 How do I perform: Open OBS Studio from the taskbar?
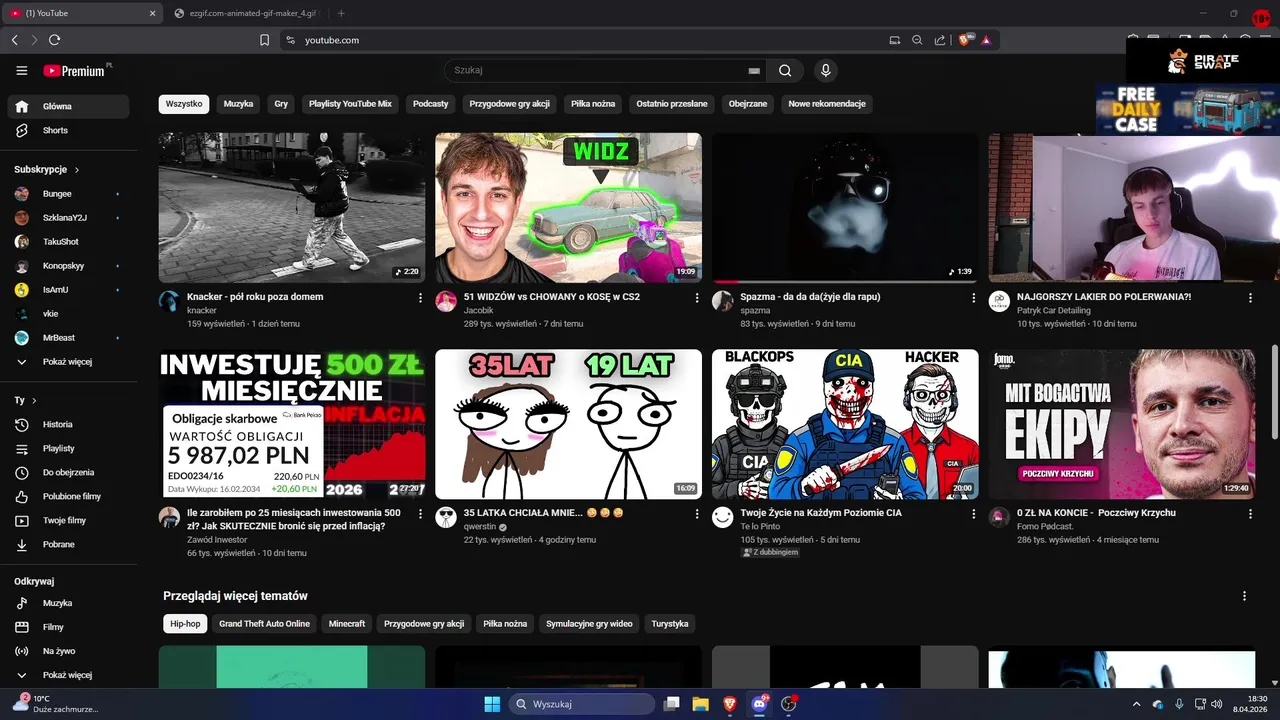pos(789,704)
